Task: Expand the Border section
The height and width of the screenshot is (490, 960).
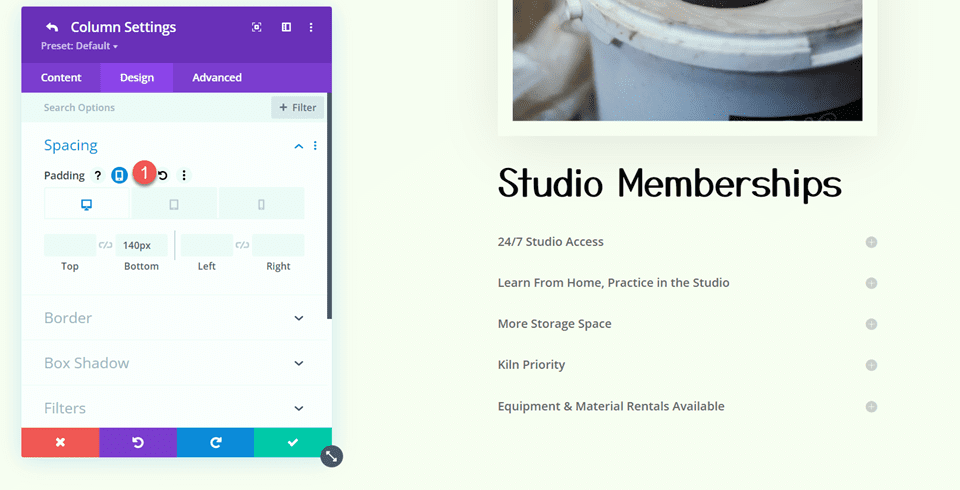Action: 298,318
